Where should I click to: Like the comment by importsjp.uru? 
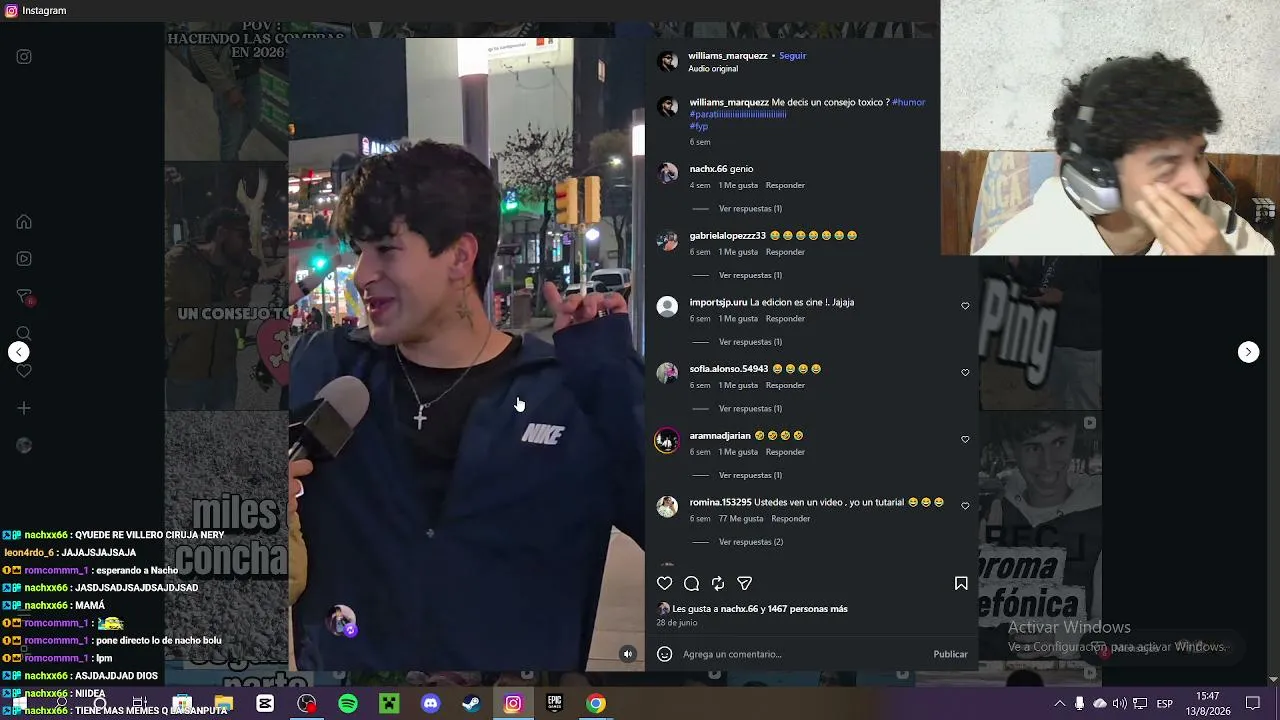pyautogui.click(x=965, y=306)
